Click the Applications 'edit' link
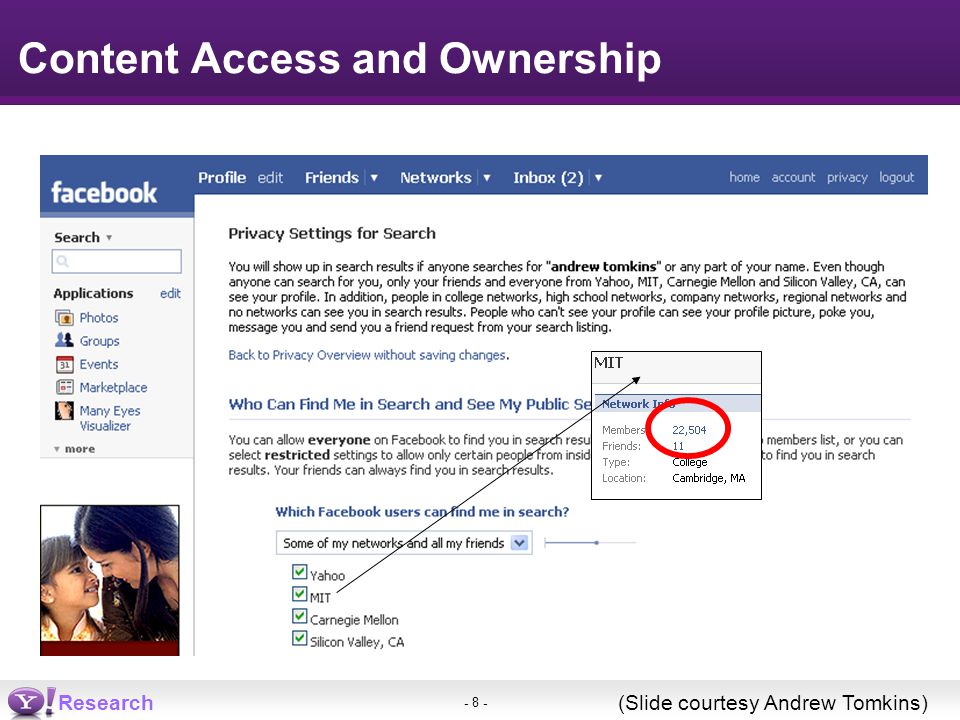Viewport: 960px width, 720px height. pyautogui.click(x=170, y=293)
